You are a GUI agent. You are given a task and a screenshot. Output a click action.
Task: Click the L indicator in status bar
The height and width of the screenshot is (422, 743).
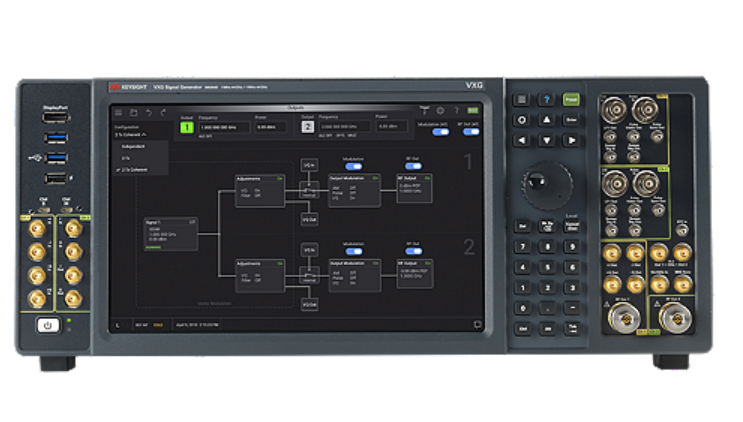118,325
